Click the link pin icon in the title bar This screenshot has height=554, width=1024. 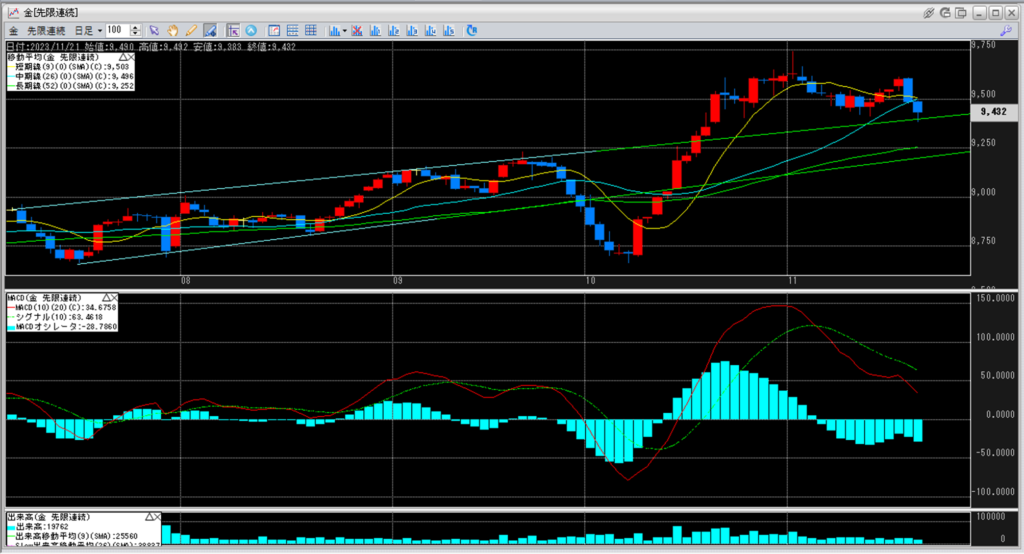pyautogui.click(x=928, y=12)
